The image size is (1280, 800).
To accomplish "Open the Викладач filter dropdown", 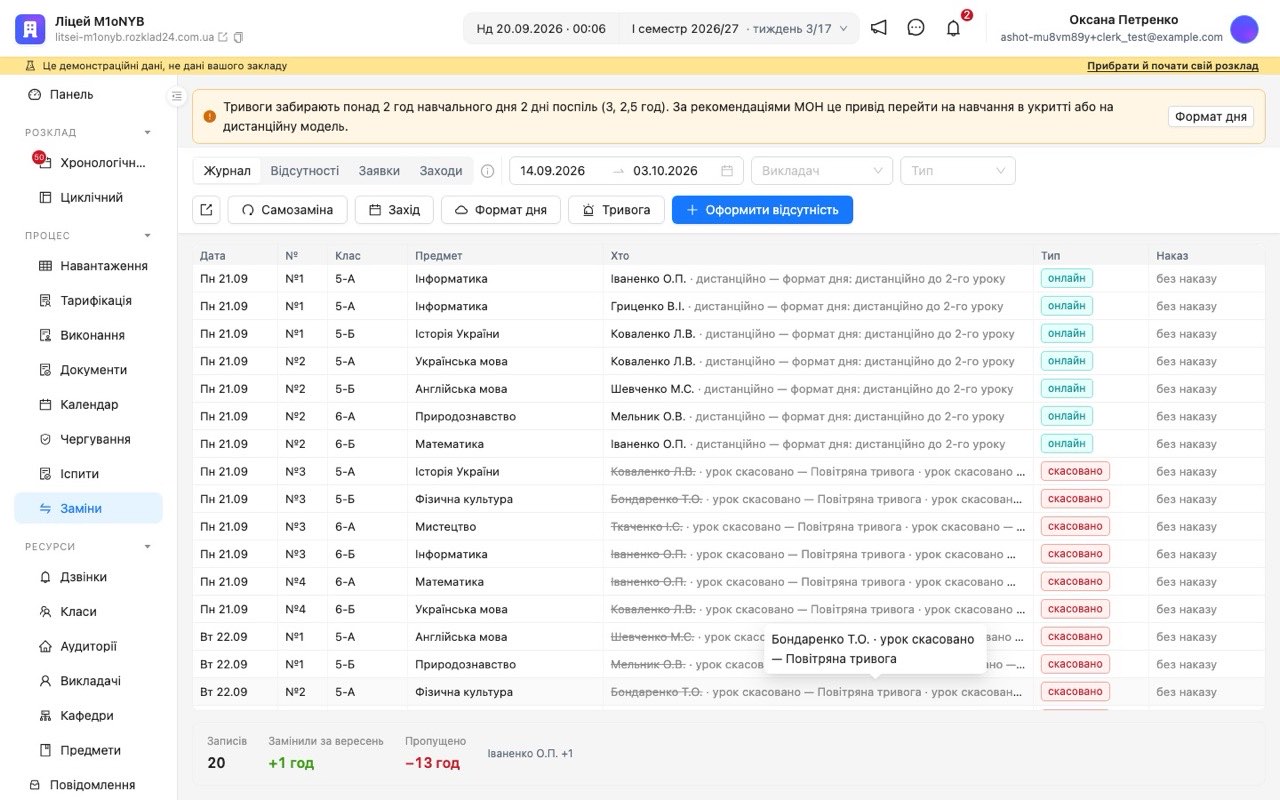I will click(822, 171).
